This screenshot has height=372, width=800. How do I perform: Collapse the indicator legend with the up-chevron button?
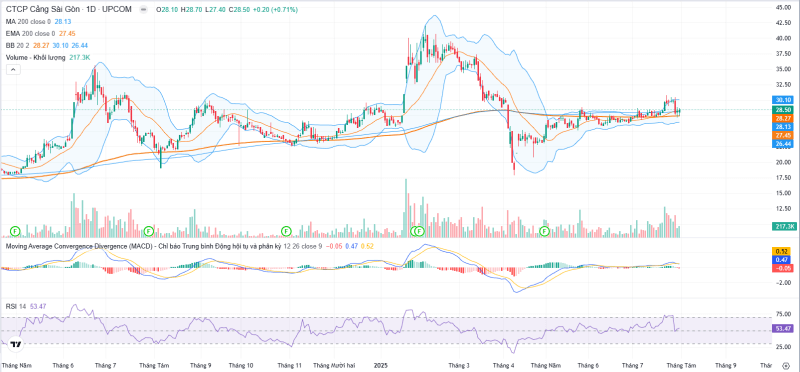pos(13,70)
